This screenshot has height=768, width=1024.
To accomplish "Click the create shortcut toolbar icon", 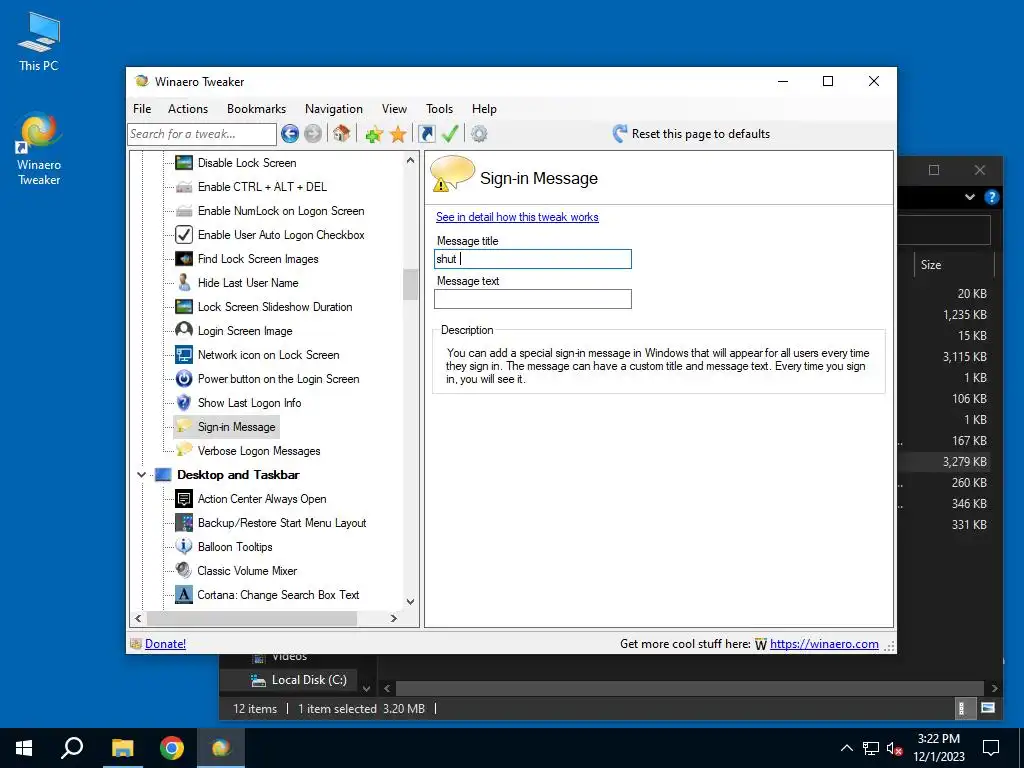I will coord(426,134).
